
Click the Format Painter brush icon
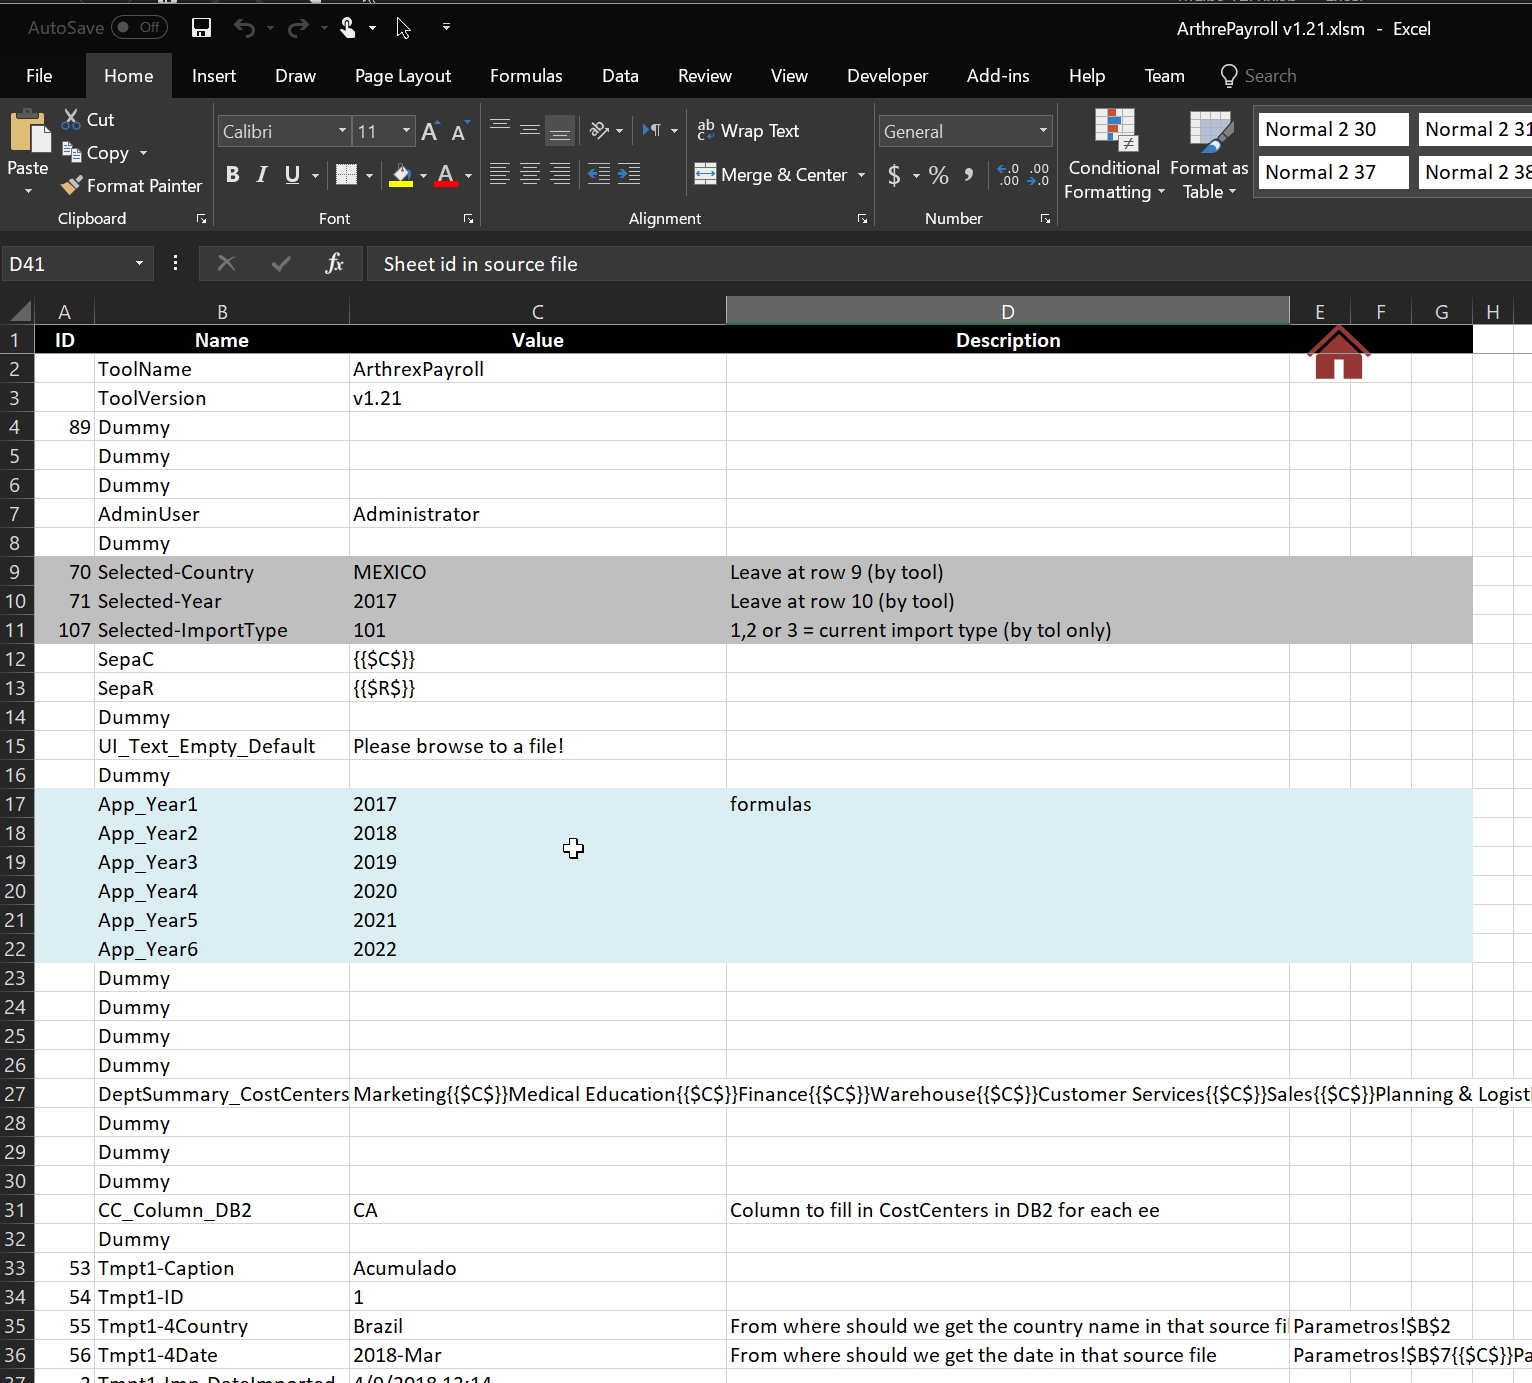72,186
